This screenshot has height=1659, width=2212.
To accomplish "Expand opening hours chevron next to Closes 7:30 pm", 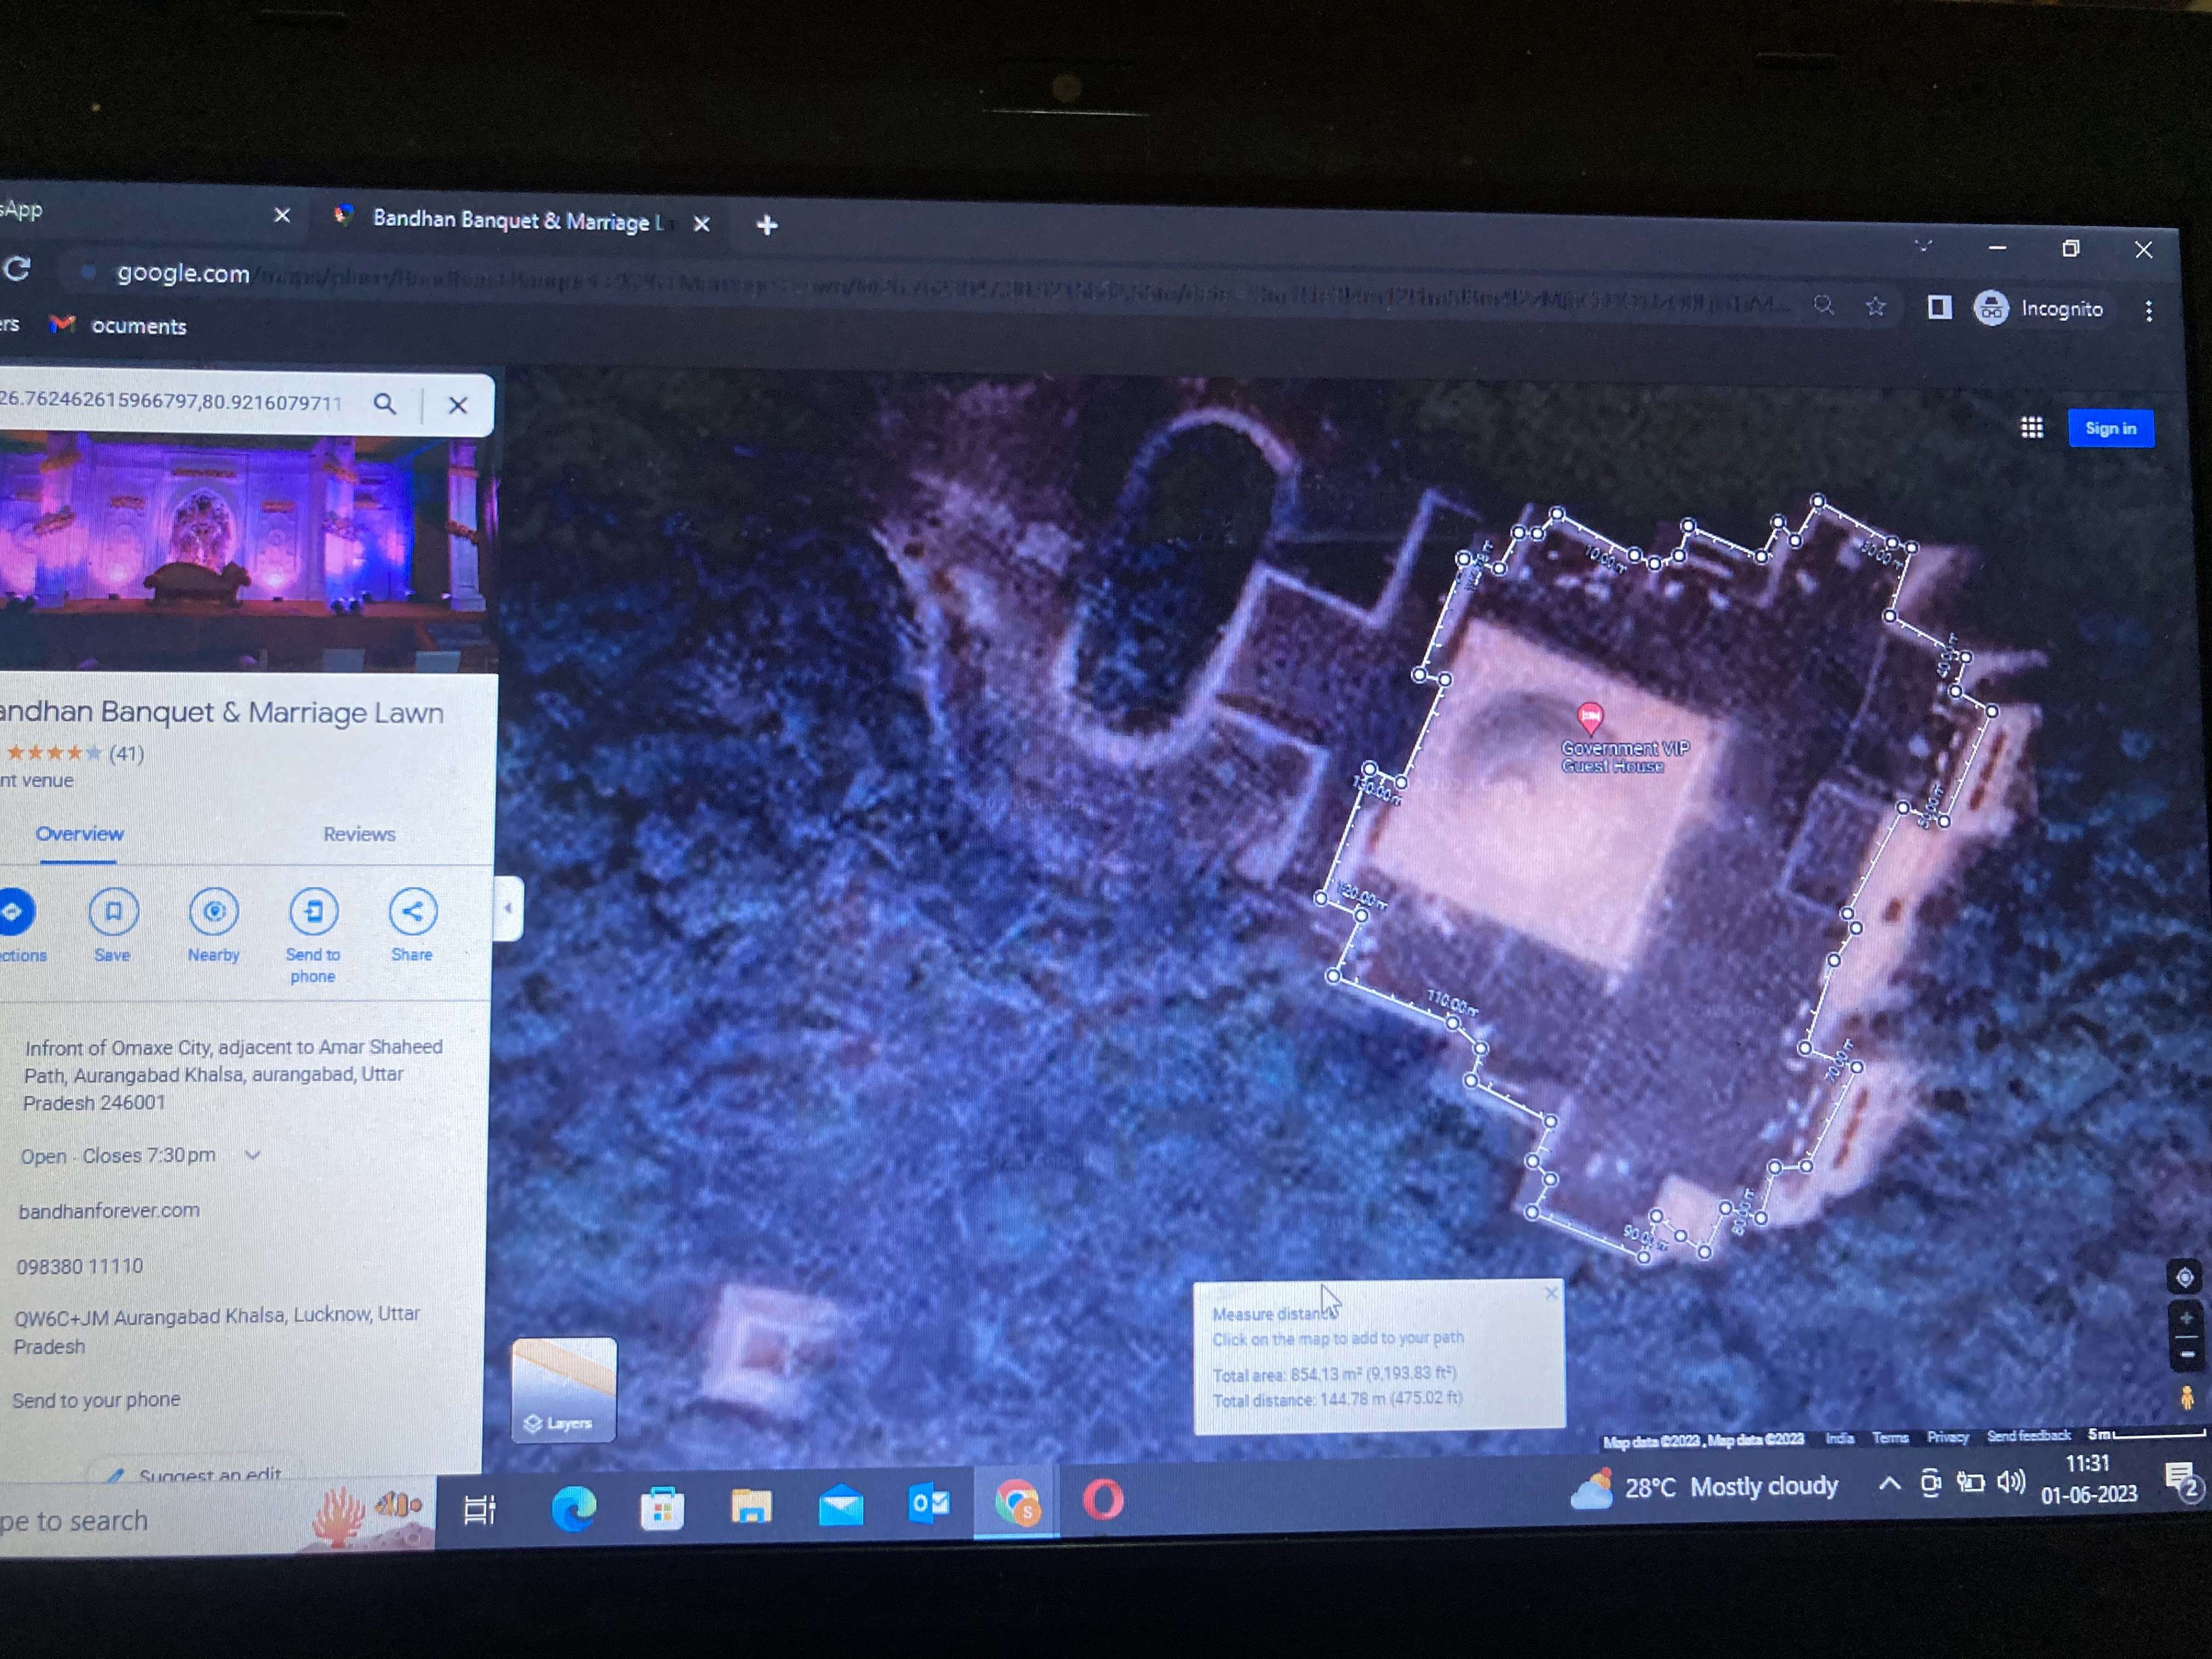I will click(252, 1155).
